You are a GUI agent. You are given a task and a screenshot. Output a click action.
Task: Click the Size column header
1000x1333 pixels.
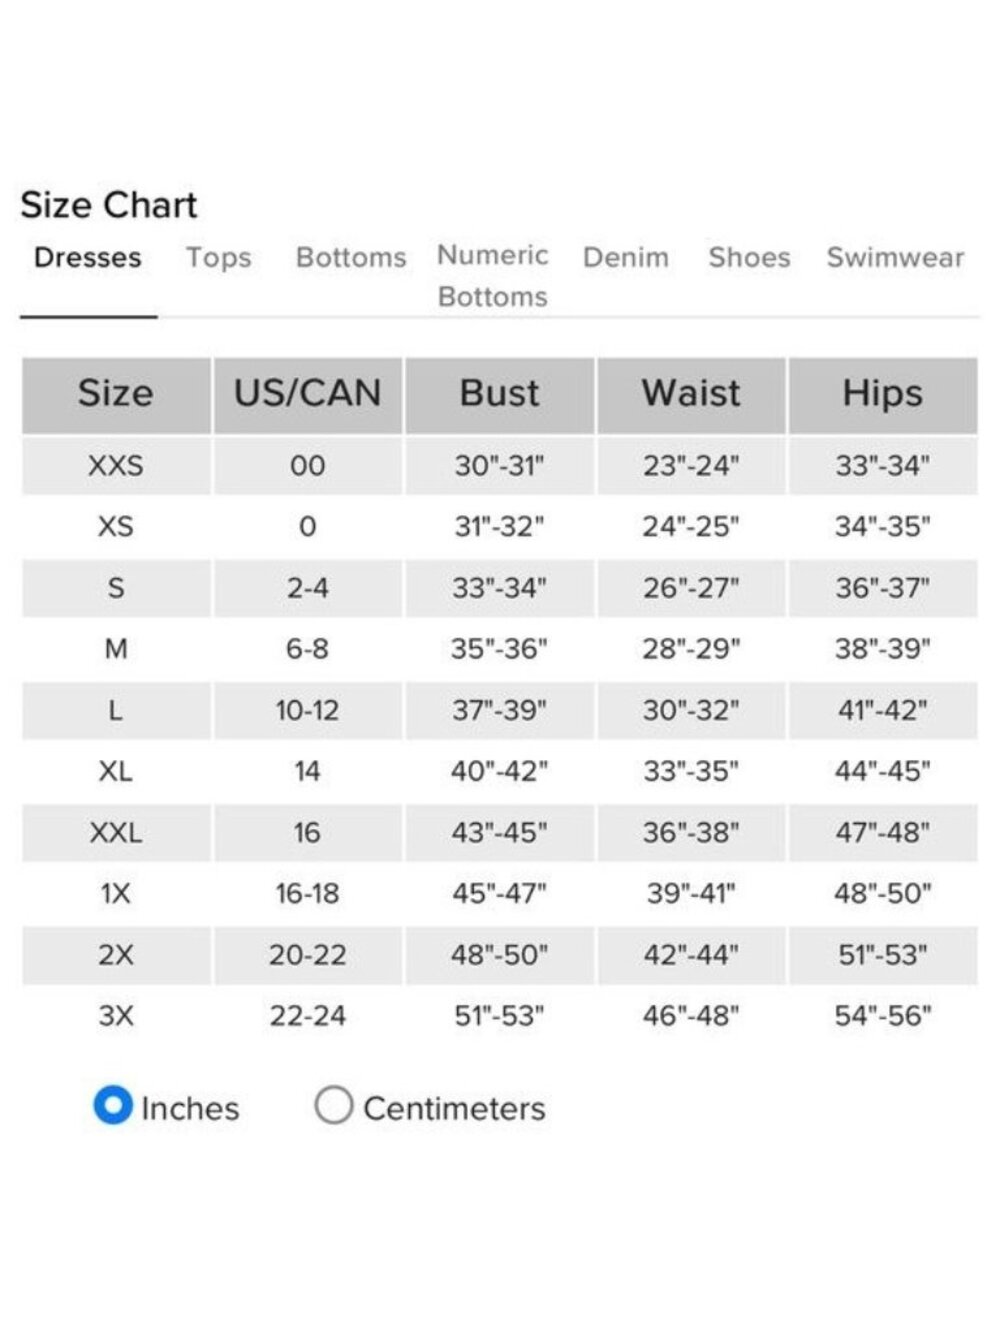[x=116, y=394]
